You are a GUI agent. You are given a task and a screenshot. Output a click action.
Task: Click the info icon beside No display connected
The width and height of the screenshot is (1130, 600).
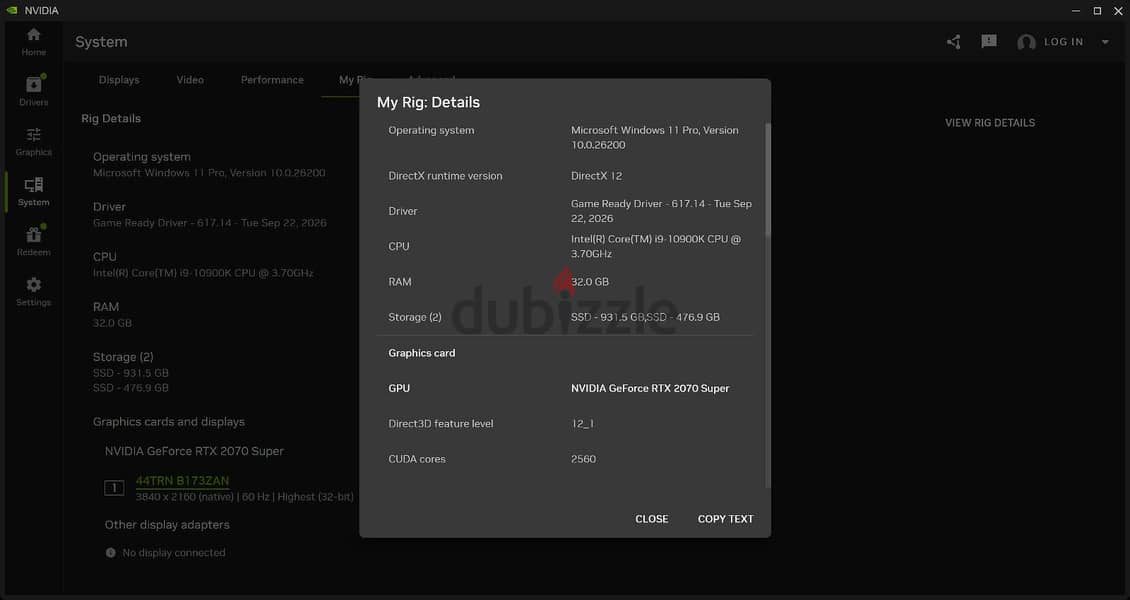tap(110, 552)
